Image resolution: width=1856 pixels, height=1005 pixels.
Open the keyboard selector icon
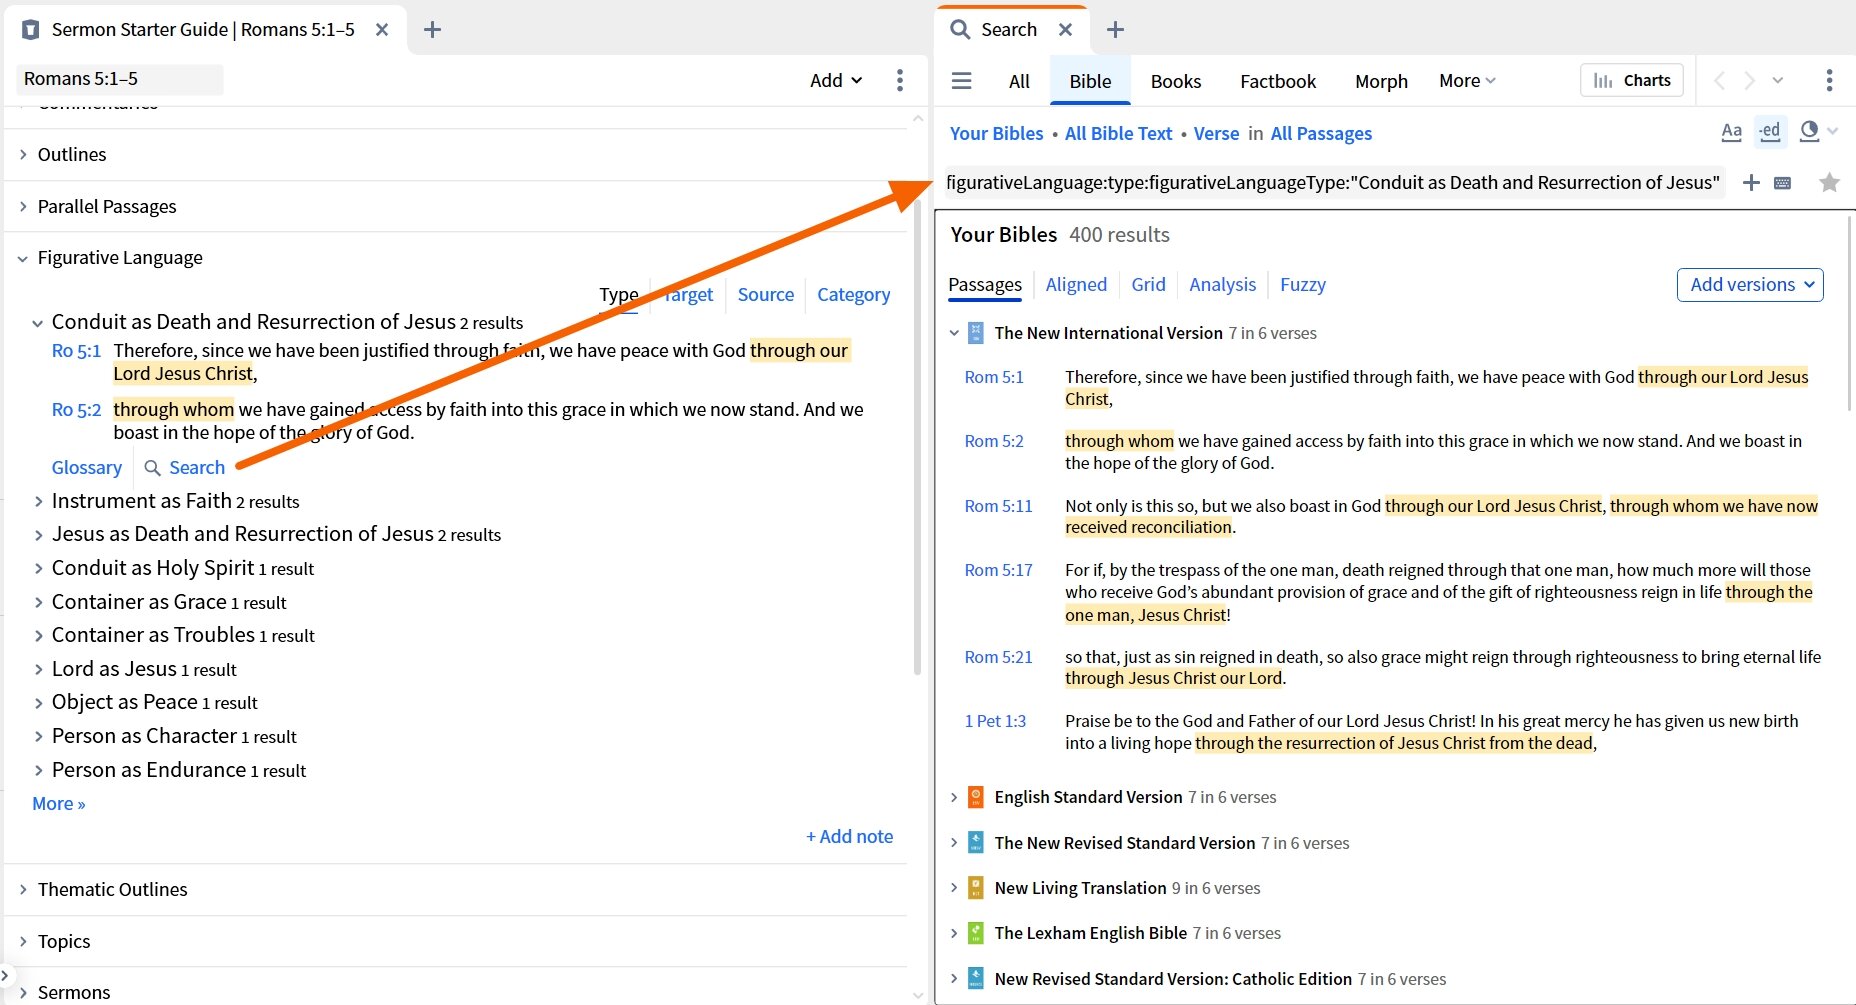1784,182
